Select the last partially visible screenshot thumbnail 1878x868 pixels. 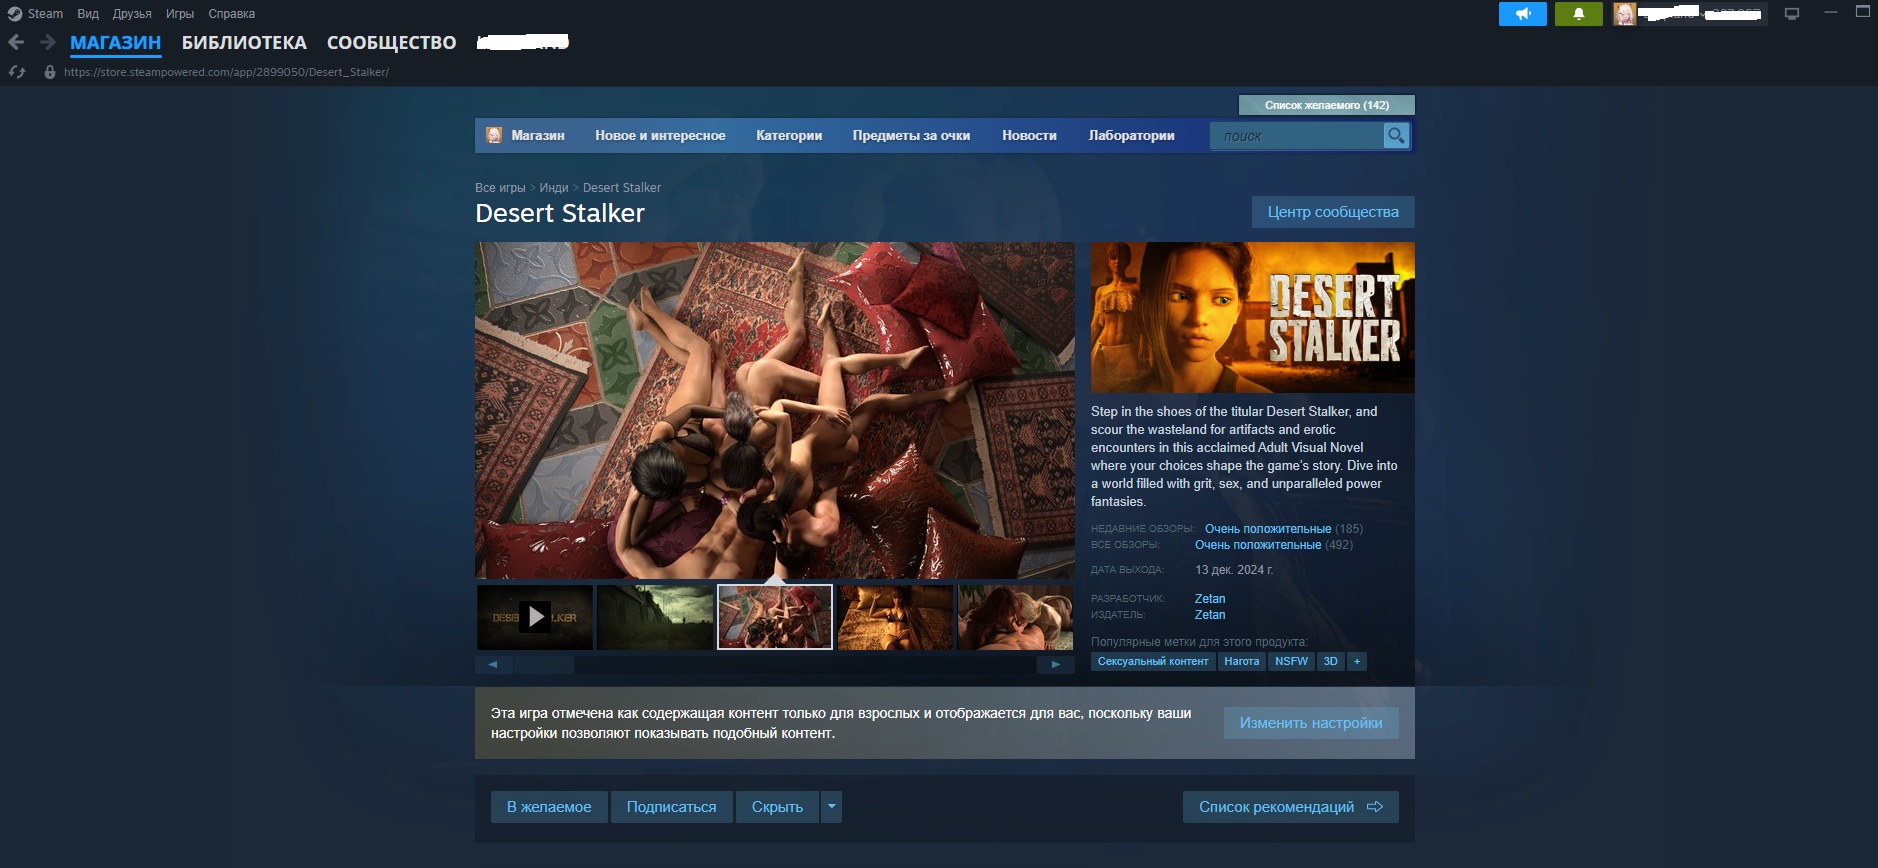pyautogui.click(x=1015, y=617)
